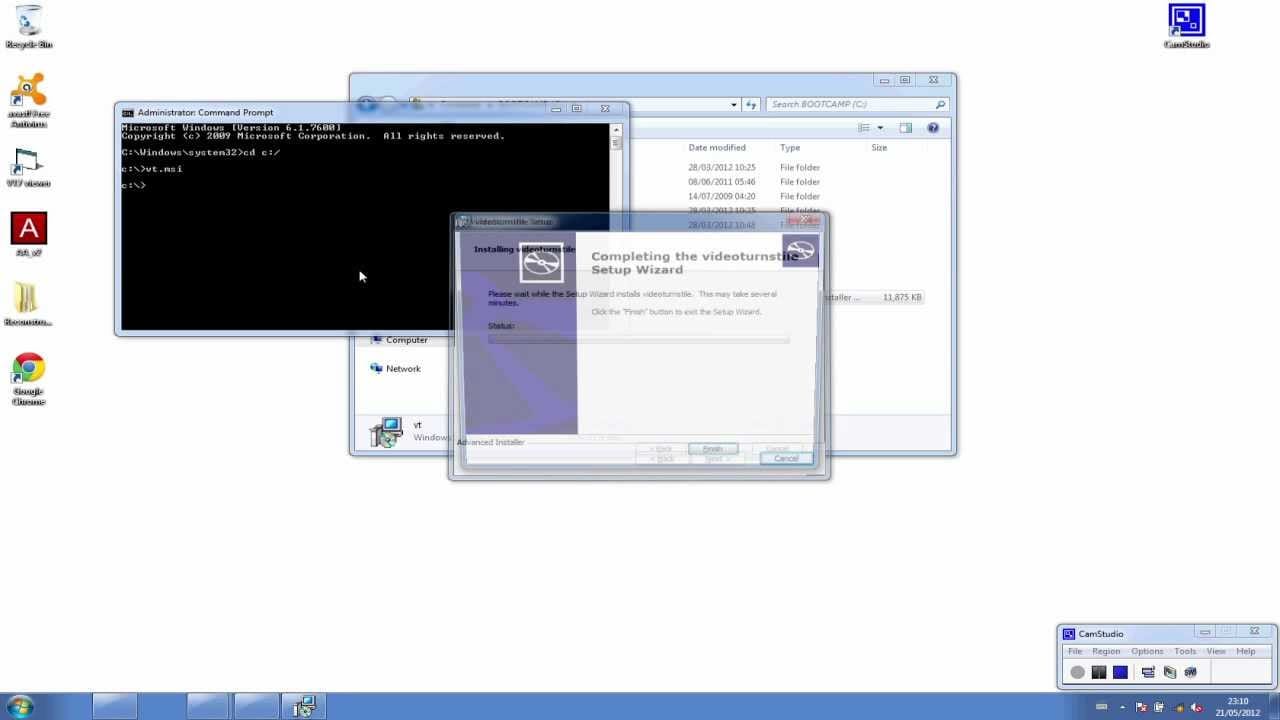Viewport: 1280px width, 720px height.
Task: Click the keyboard icon in system tray
Action: 1102,707
